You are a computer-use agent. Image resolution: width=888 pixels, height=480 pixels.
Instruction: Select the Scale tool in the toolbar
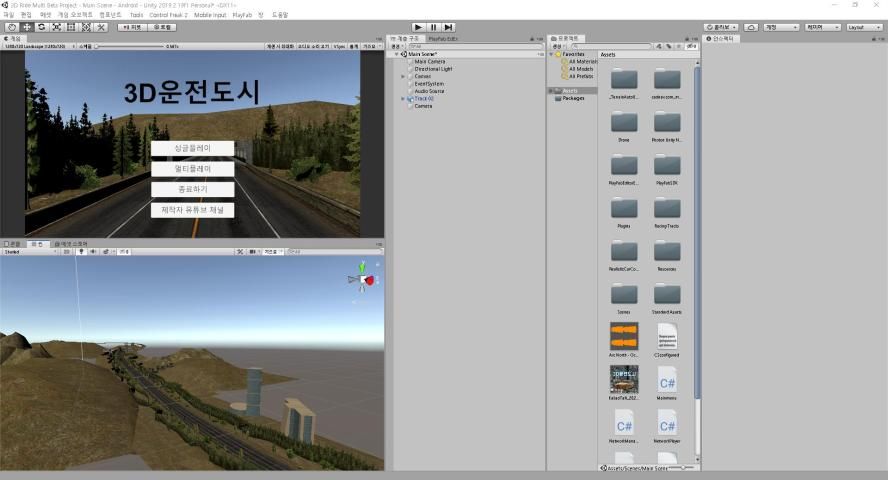55,27
